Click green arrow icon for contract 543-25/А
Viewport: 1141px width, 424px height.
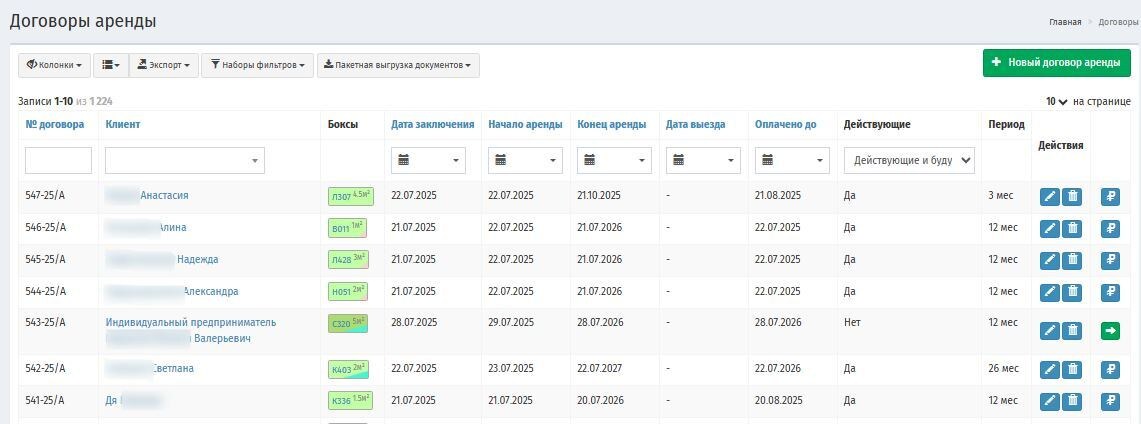tap(1110, 331)
